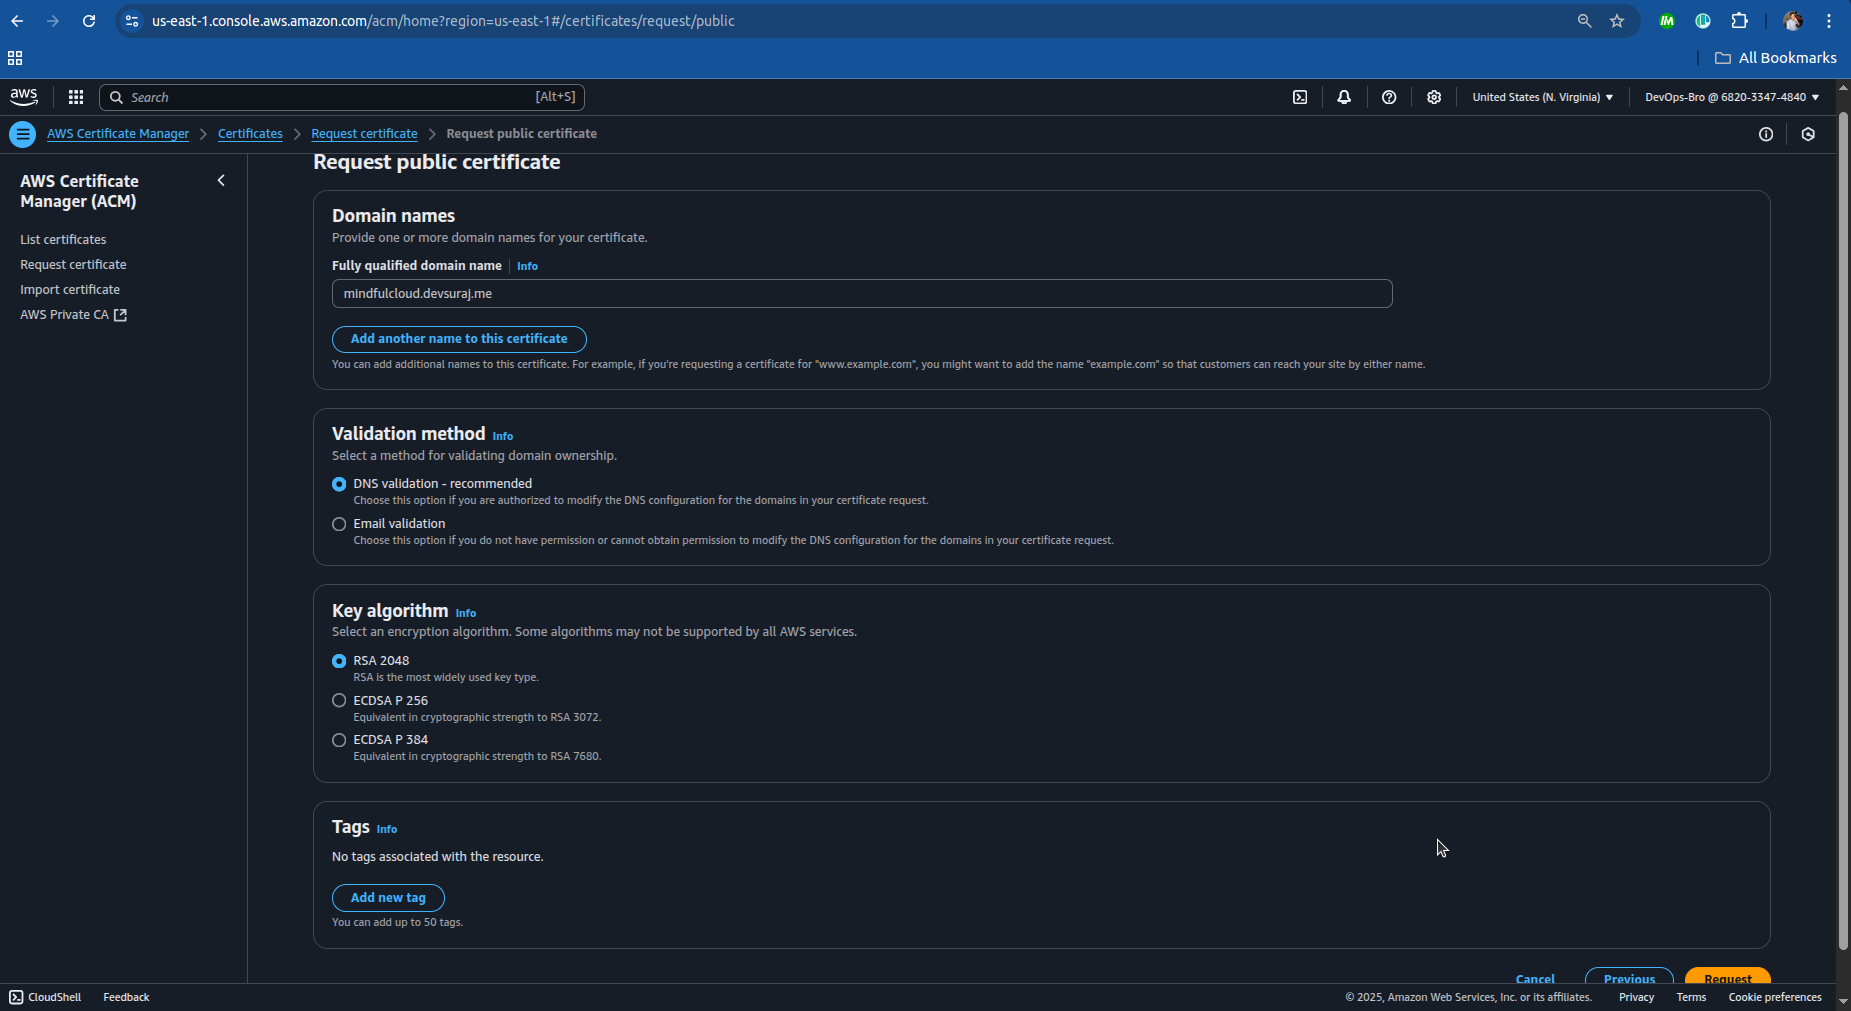Open the All Bookmarks folder
The image size is (1851, 1011).
[x=1776, y=58]
